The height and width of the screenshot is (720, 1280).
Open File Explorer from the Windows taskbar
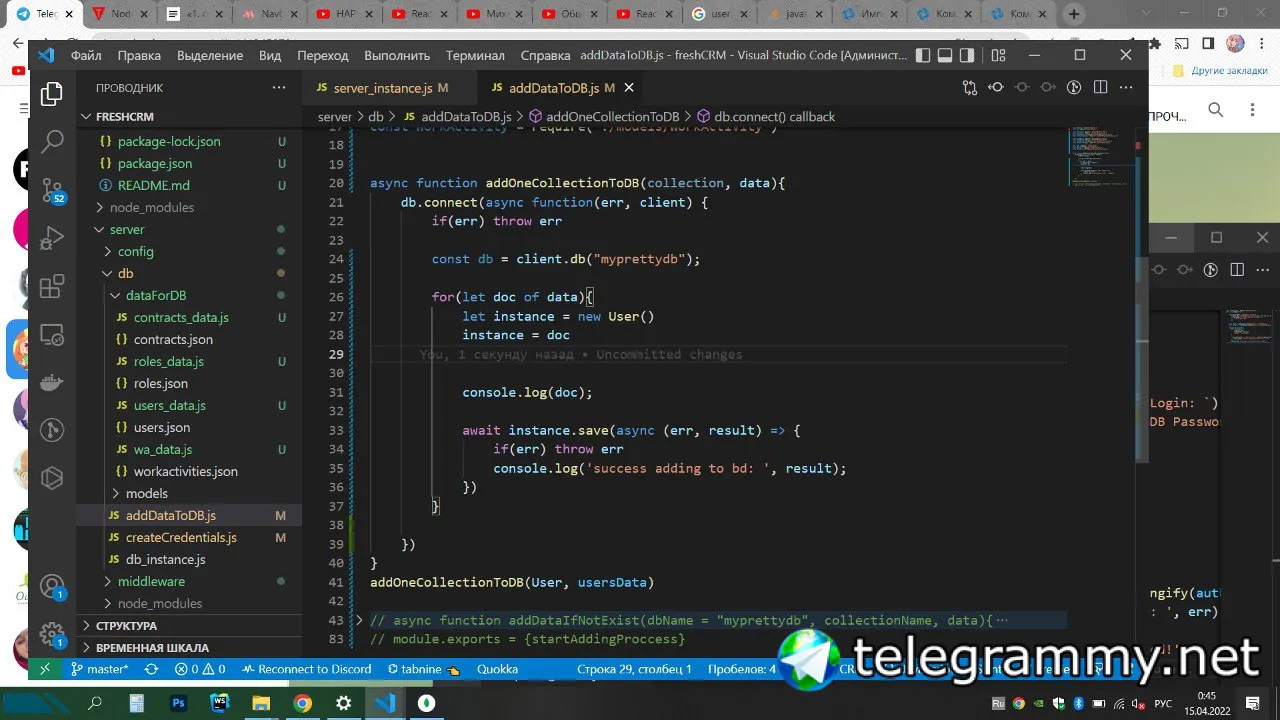point(261,703)
